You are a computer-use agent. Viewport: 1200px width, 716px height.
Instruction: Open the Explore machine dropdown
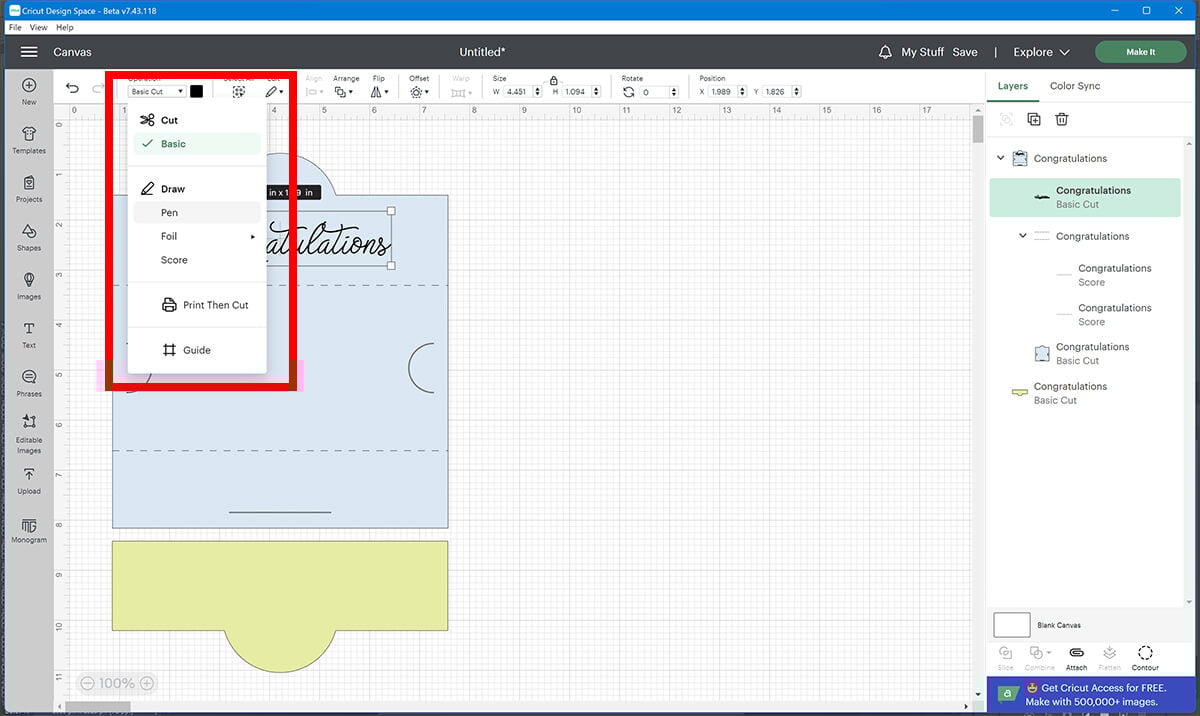pyautogui.click(x=1041, y=52)
